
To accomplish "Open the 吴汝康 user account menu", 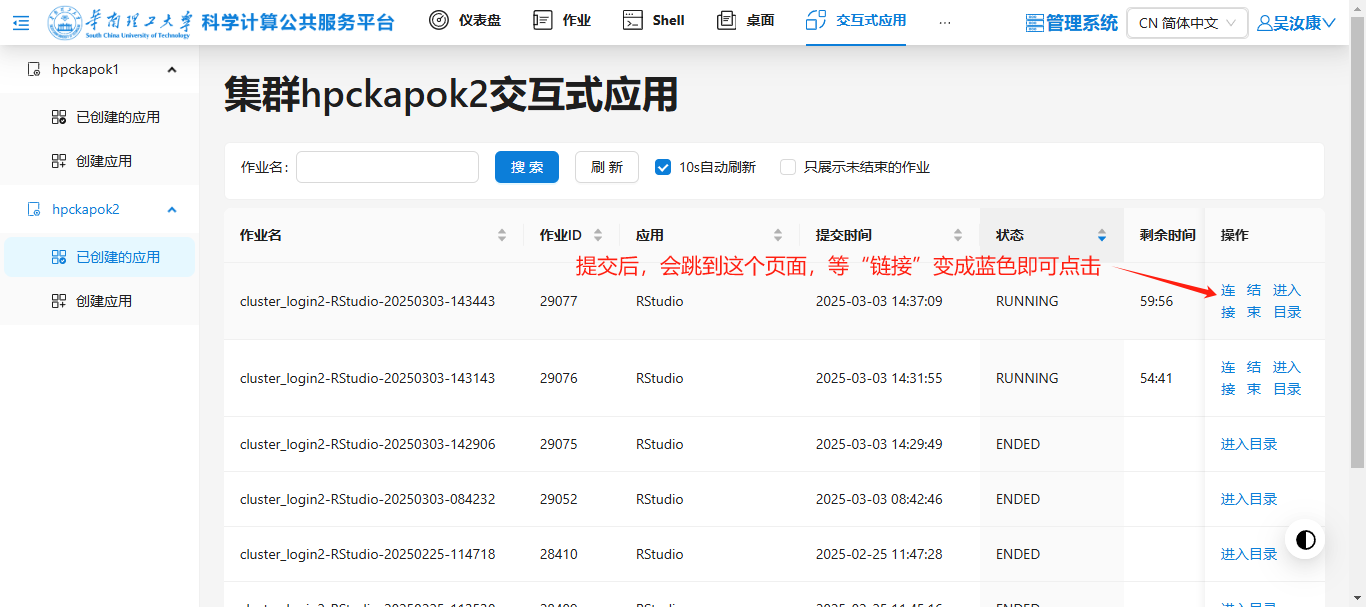I will point(1296,23).
